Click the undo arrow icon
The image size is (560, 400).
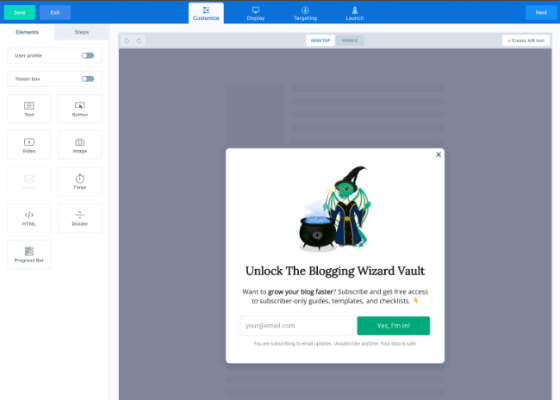127,41
